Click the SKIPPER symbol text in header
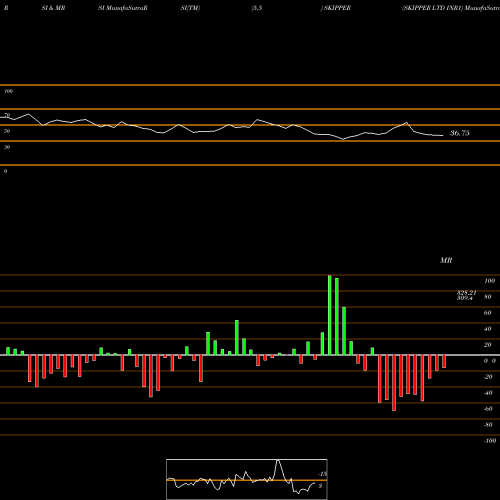500x500 pixels. point(337,8)
